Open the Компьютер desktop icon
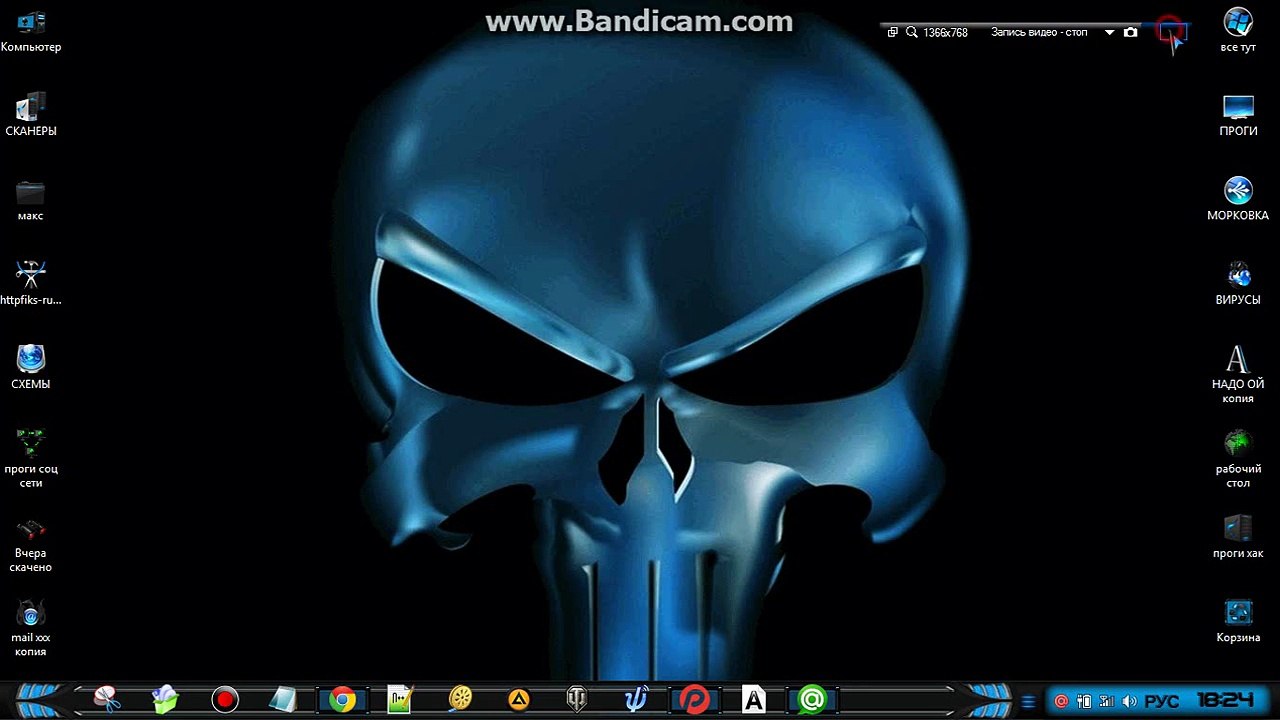1280x720 pixels. point(31,32)
